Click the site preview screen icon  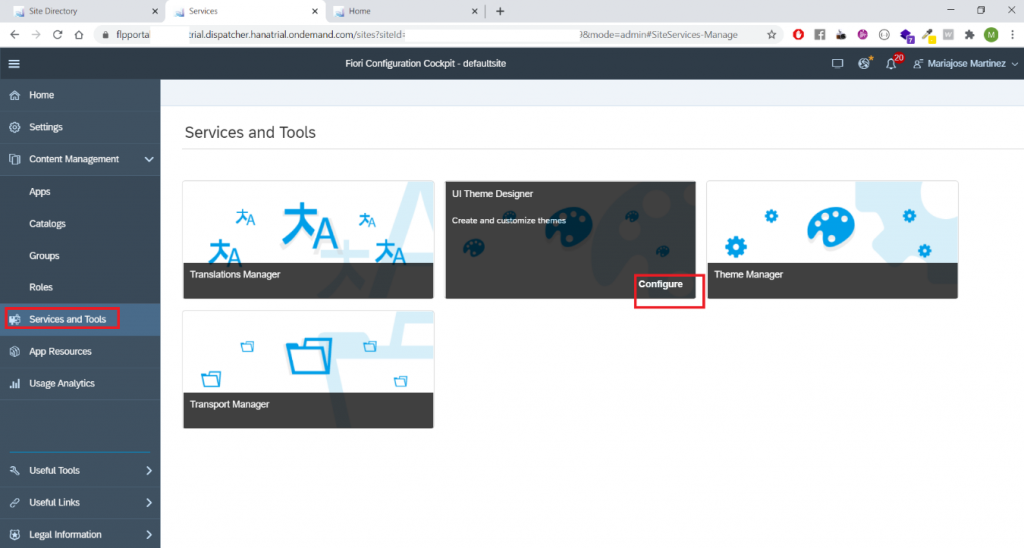pos(837,63)
